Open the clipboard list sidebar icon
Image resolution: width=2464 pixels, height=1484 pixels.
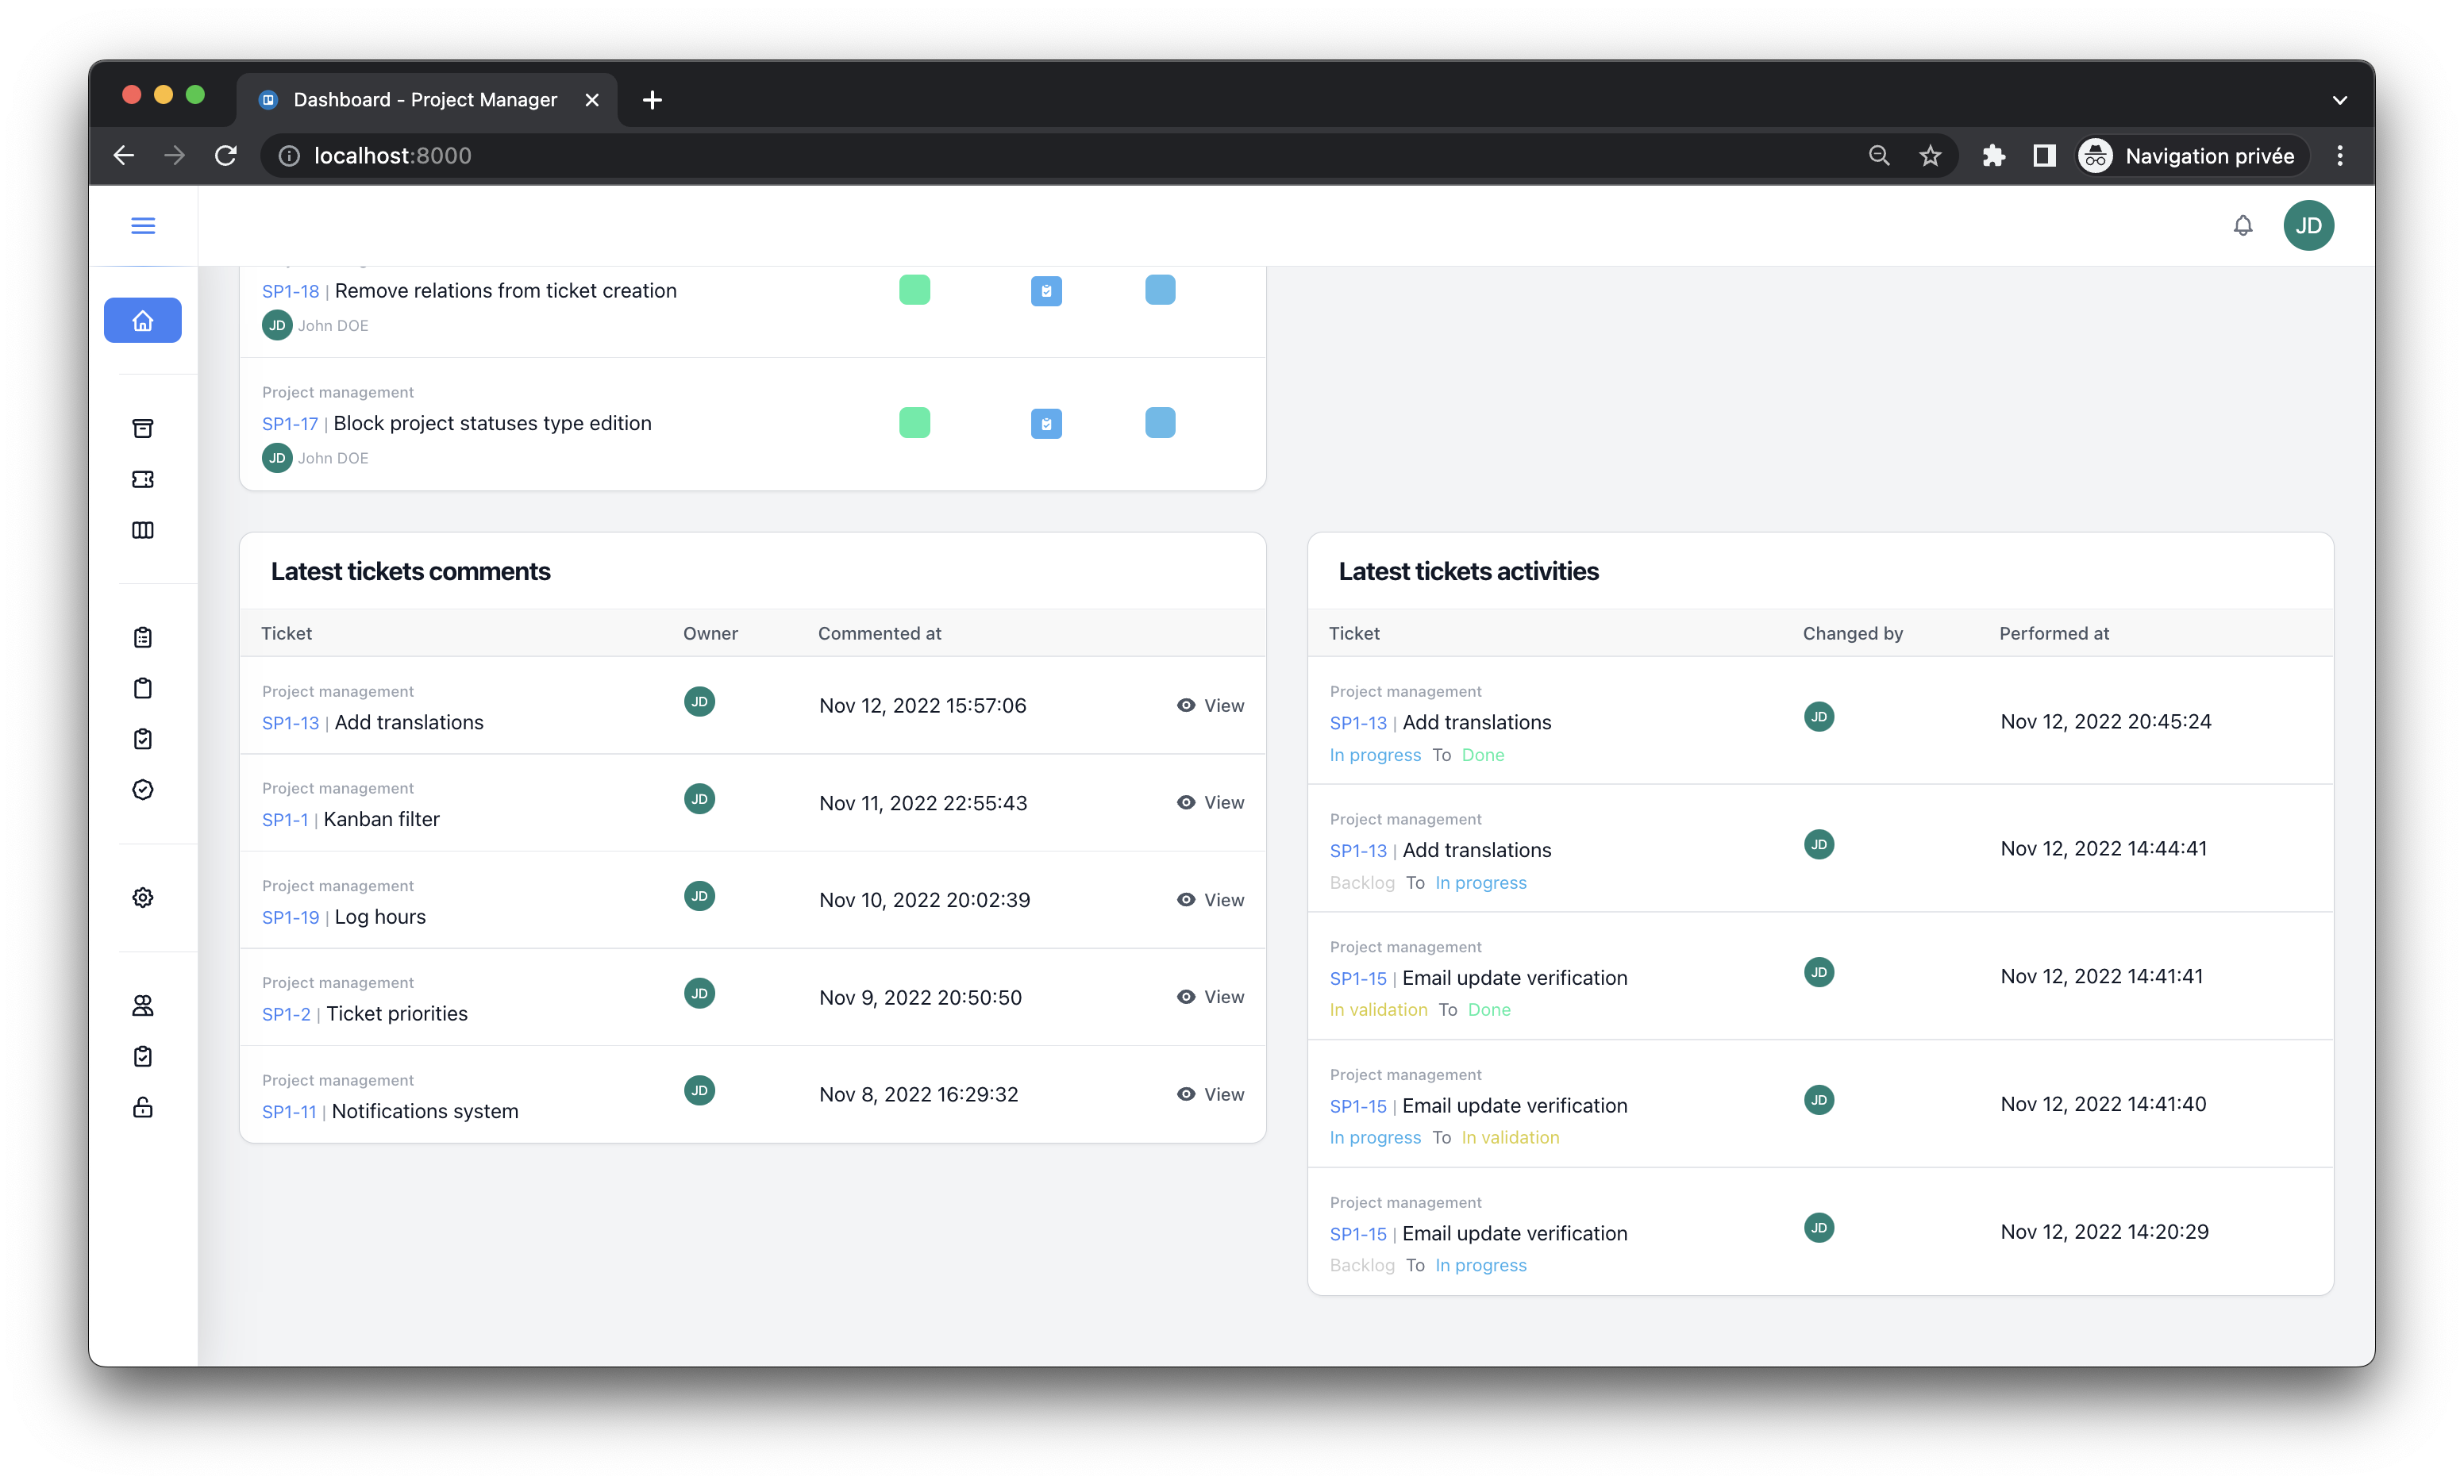point(143,638)
